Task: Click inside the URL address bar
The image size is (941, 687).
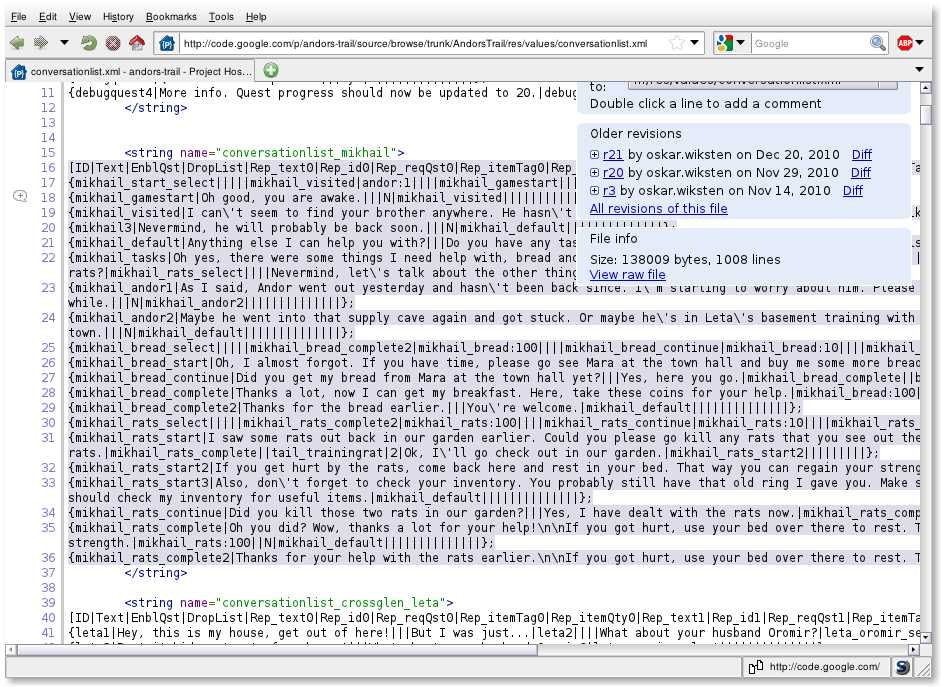Action: (x=420, y=43)
